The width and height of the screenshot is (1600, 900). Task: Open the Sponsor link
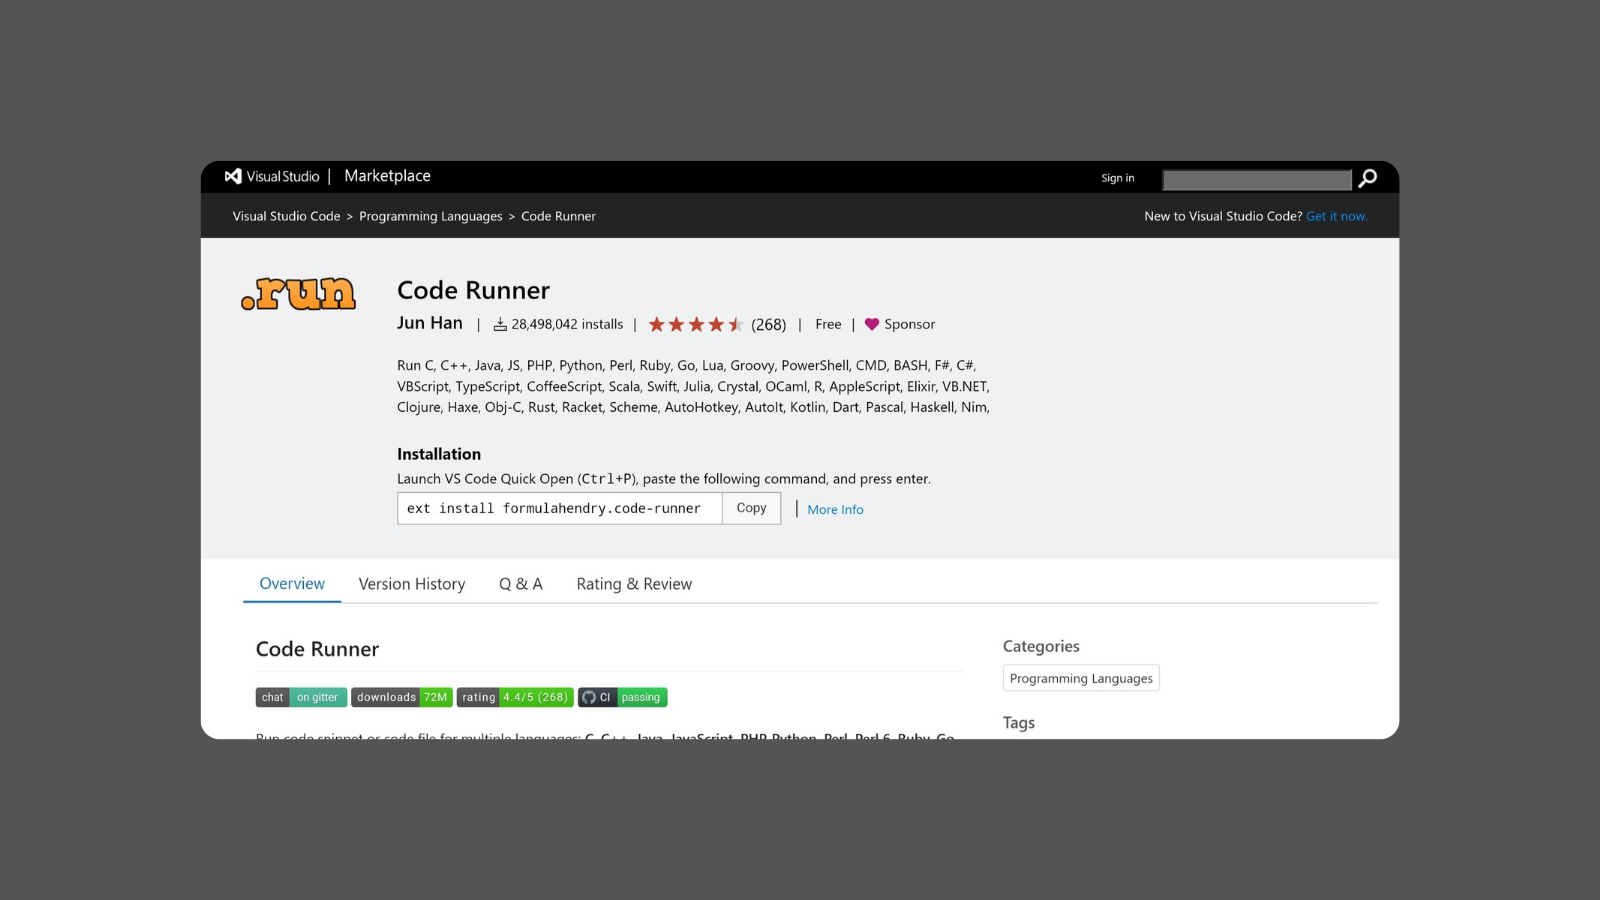click(909, 324)
